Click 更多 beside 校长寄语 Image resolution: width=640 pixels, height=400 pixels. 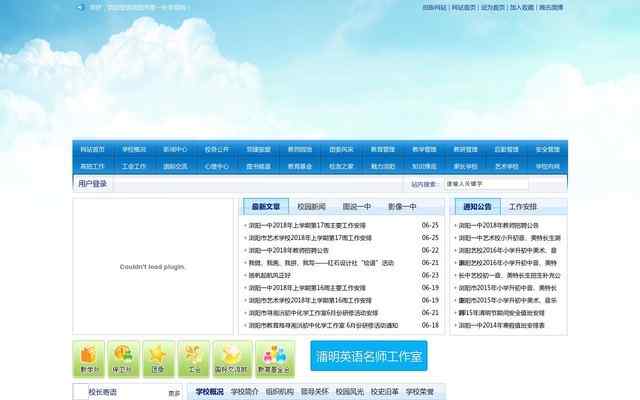174,393
